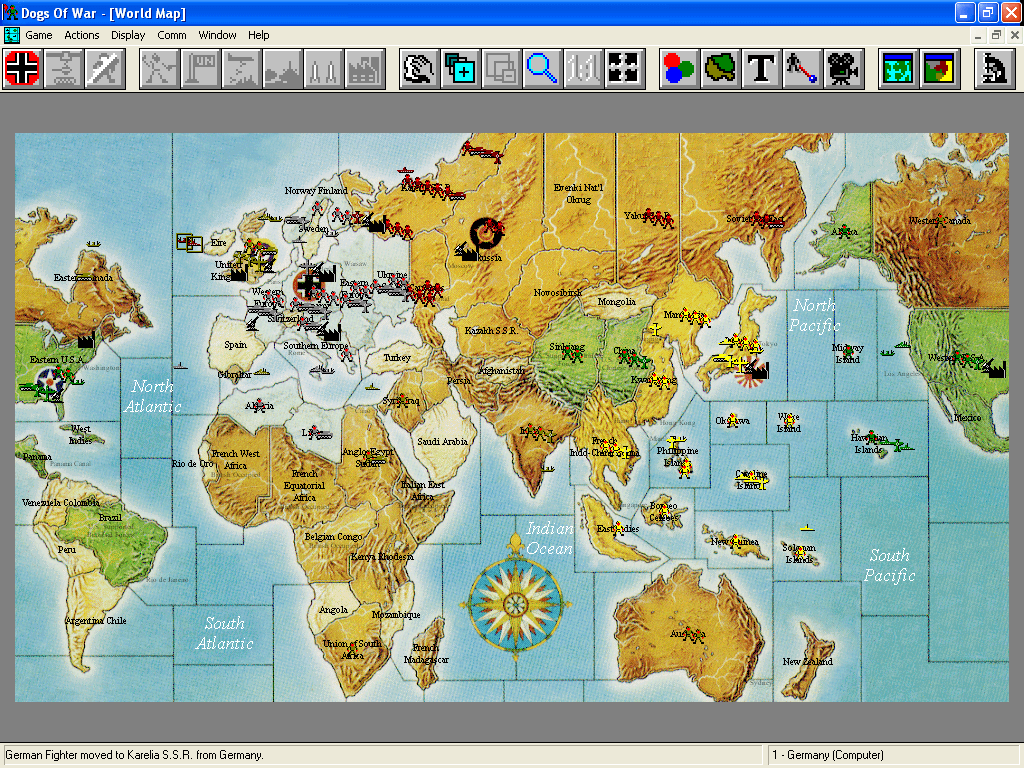The image size is (1024, 768).
Task: Click the greyed mountain terrain toolbar icon
Action: [282, 69]
